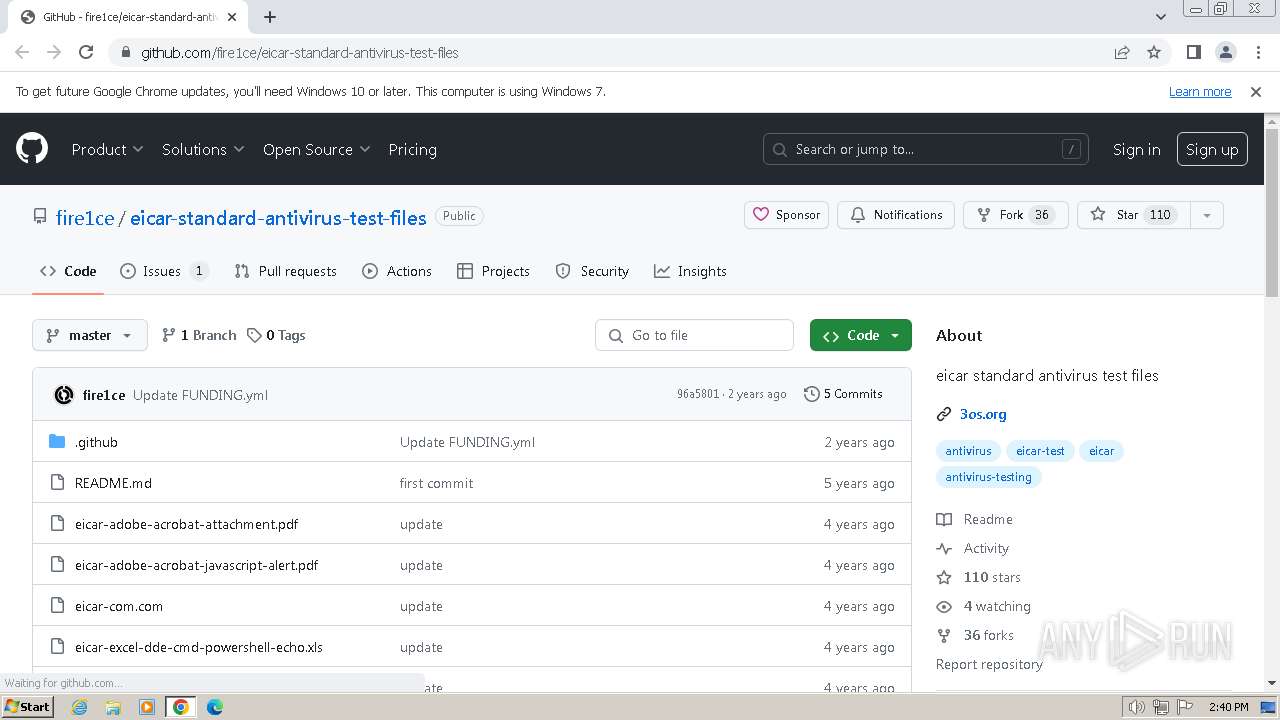Click Learn more link in update bar
Image resolution: width=1280 pixels, height=720 pixels.
click(1200, 91)
